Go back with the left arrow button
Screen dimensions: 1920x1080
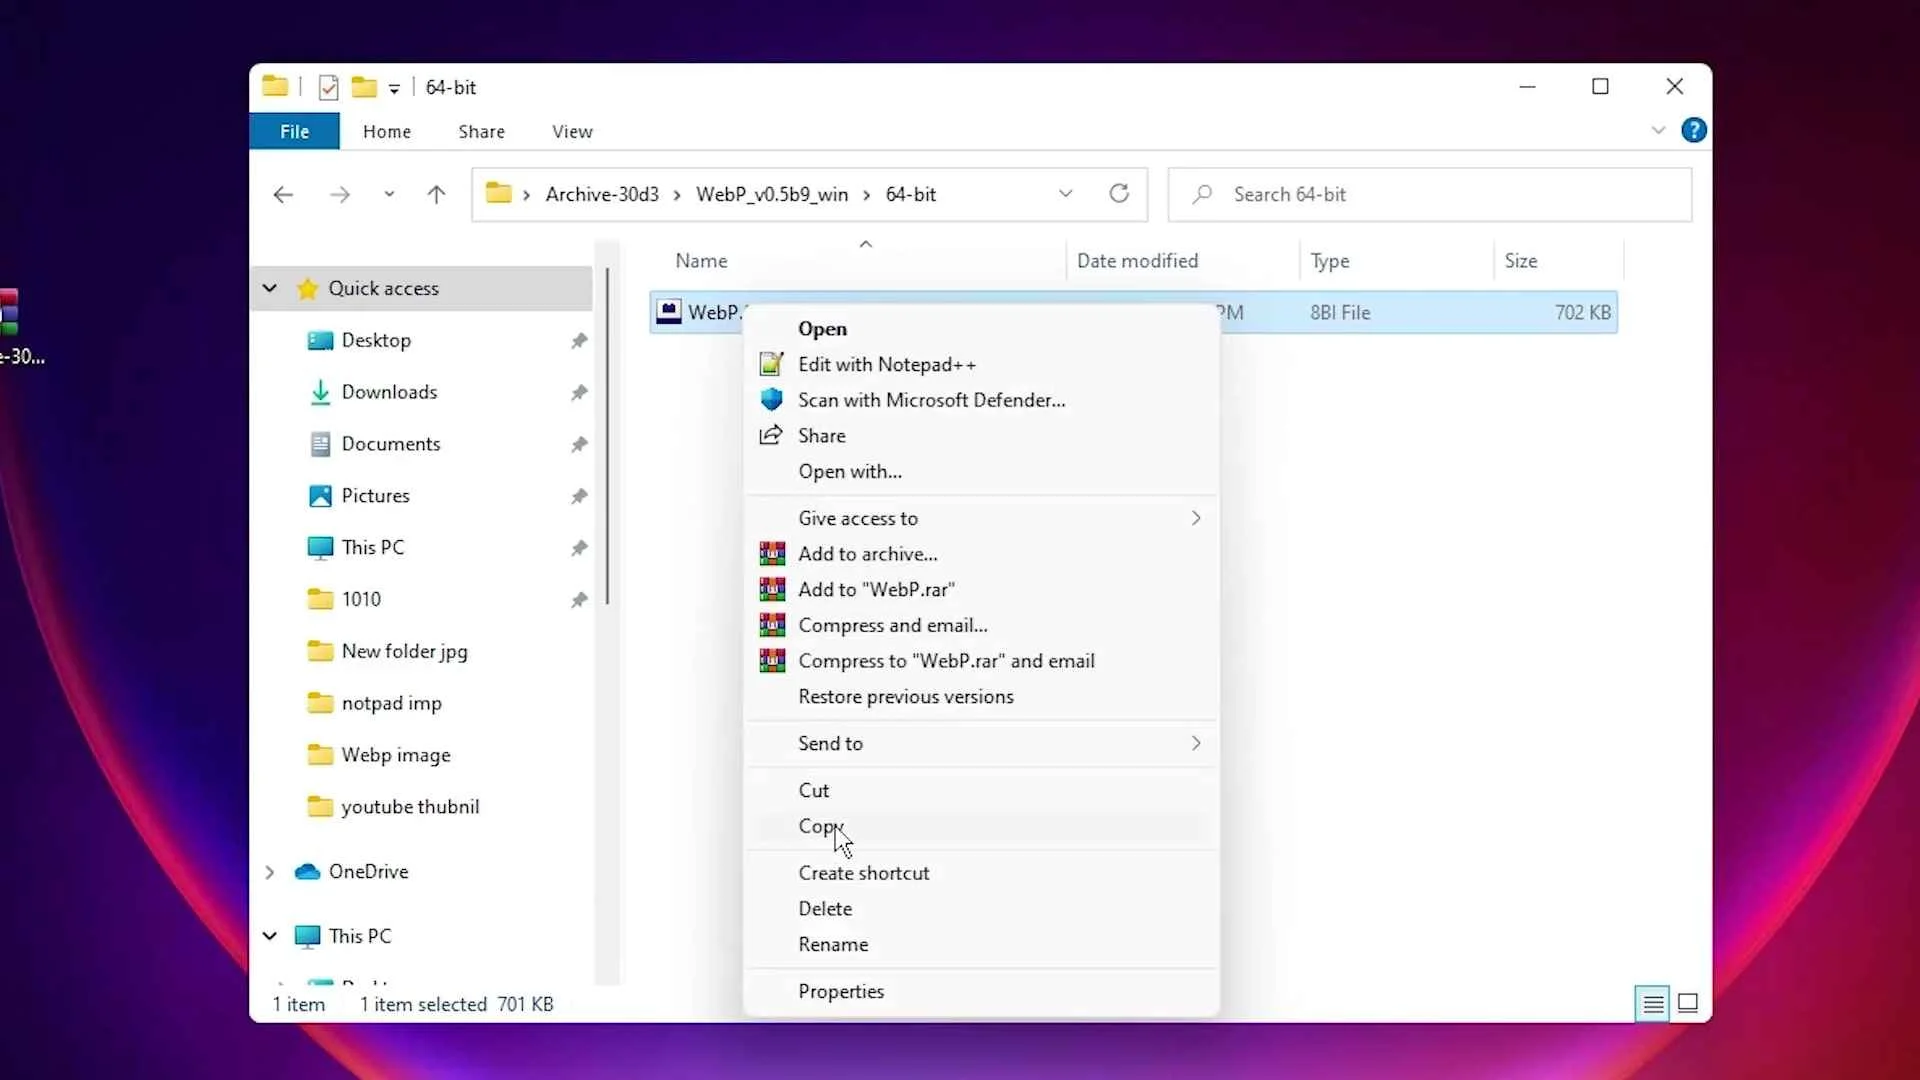tap(283, 195)
